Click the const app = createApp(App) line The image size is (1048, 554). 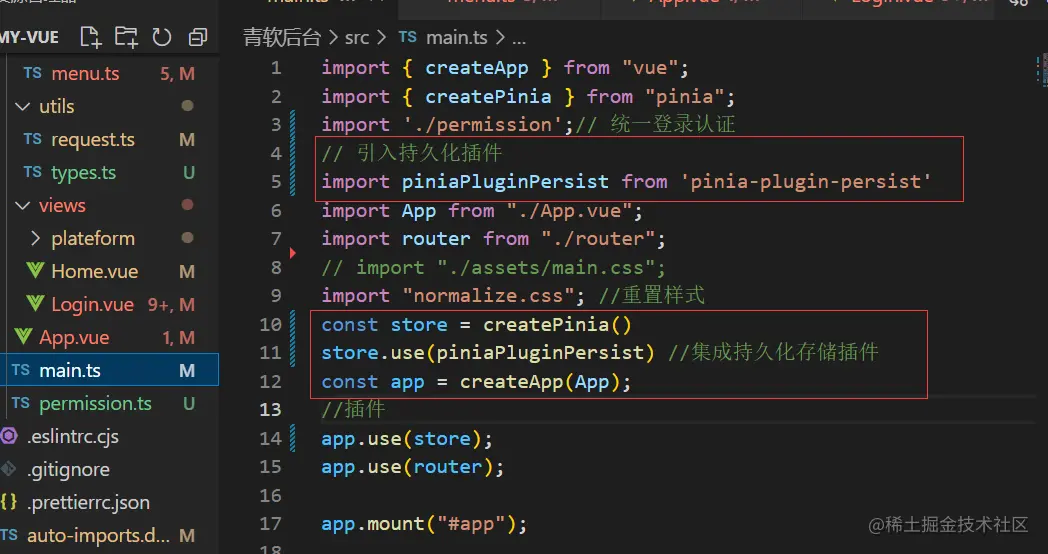coord(477,382)
